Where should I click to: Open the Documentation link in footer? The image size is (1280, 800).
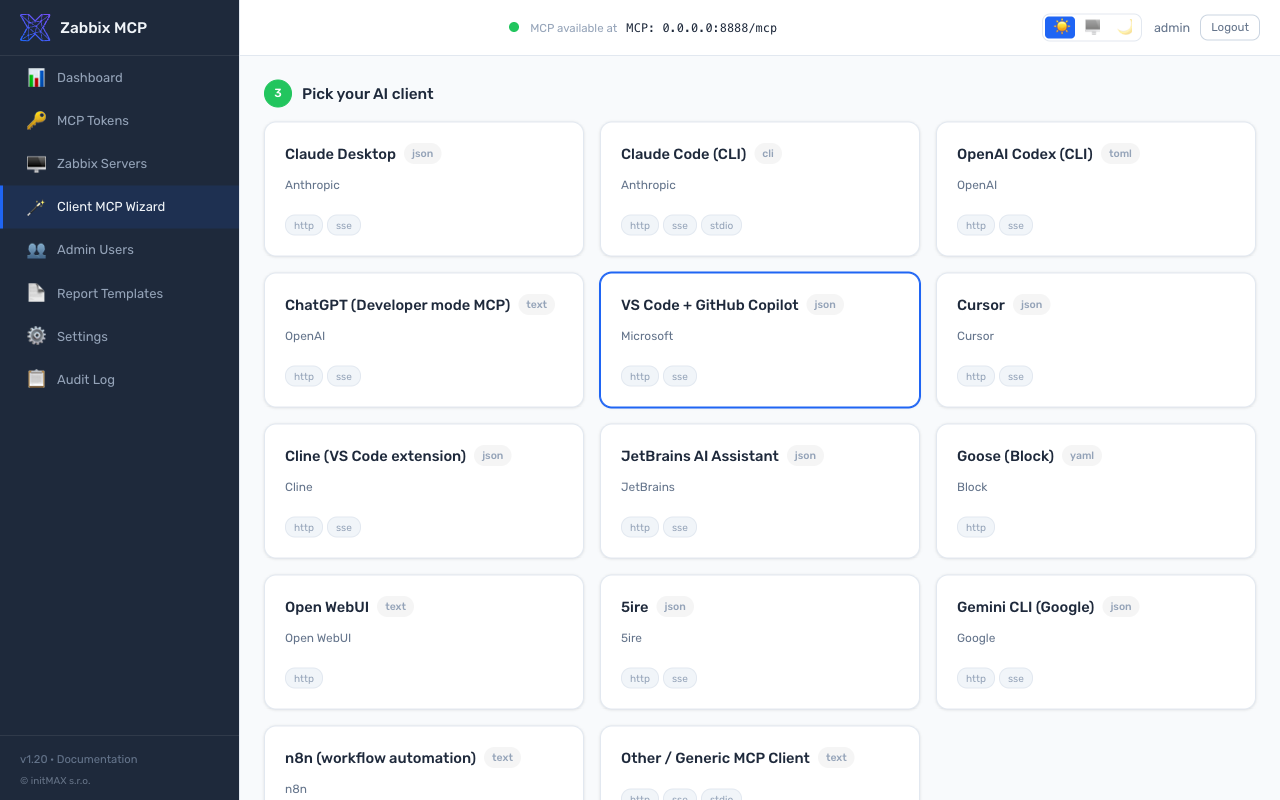point(97,759)
